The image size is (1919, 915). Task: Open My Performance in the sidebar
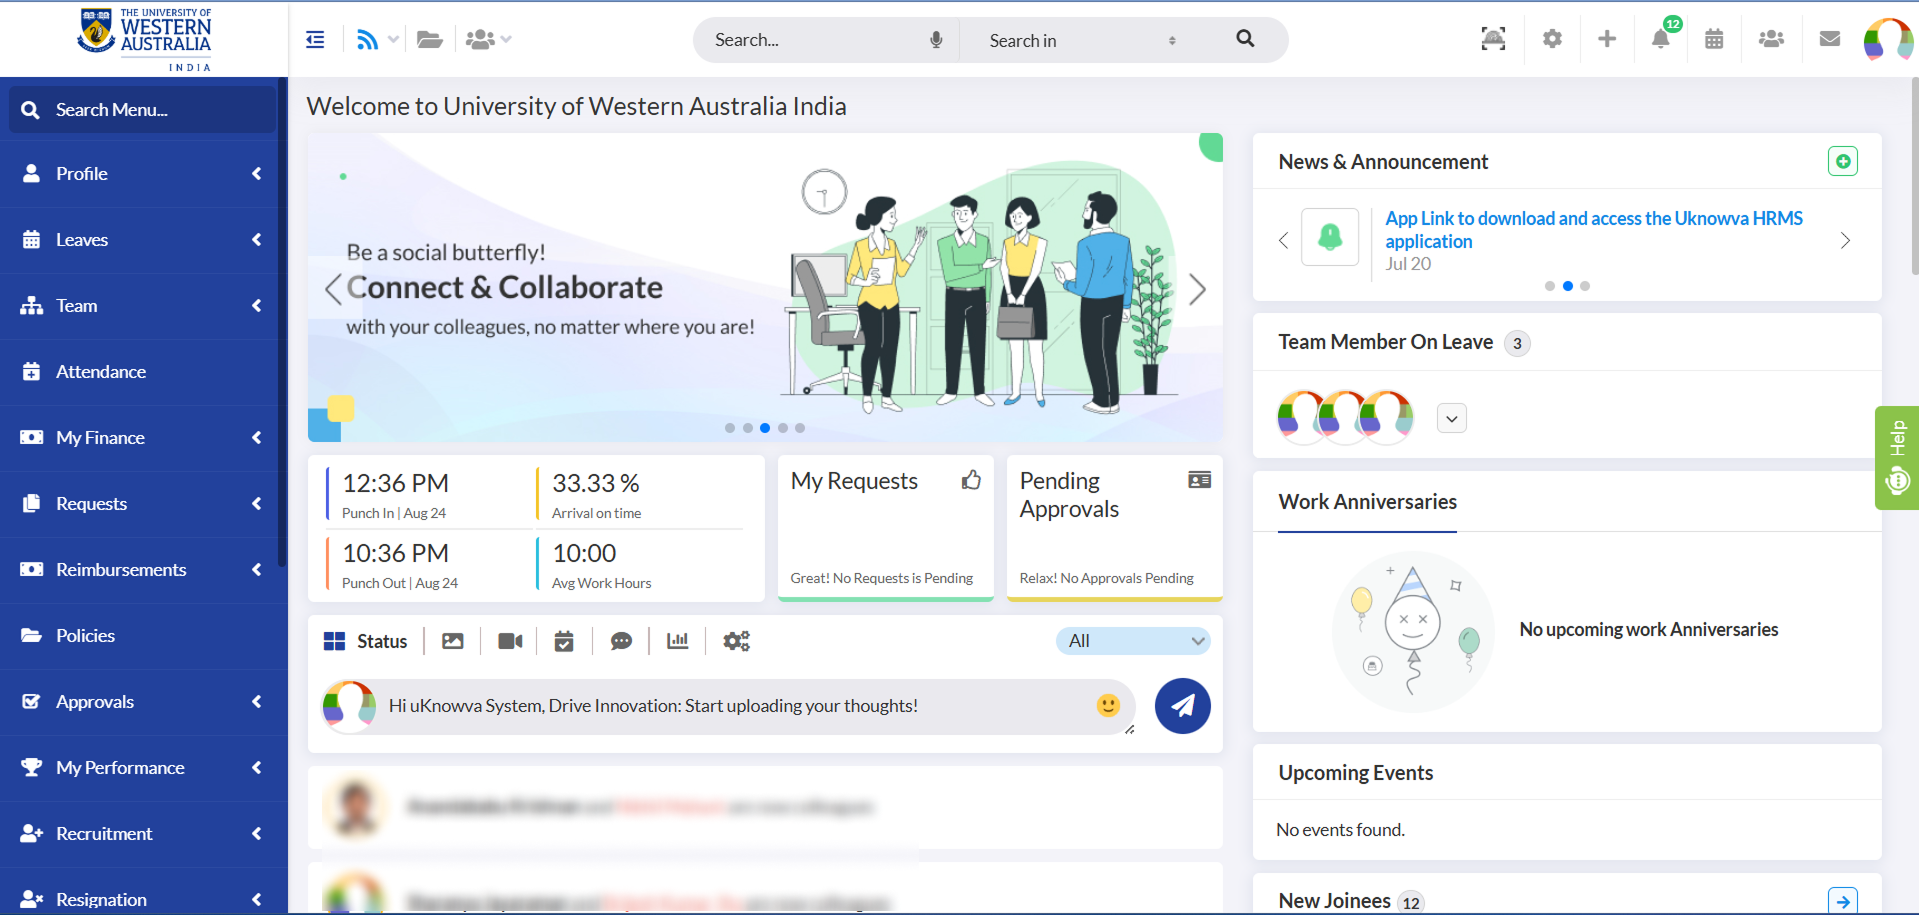(x=144, y=768)
